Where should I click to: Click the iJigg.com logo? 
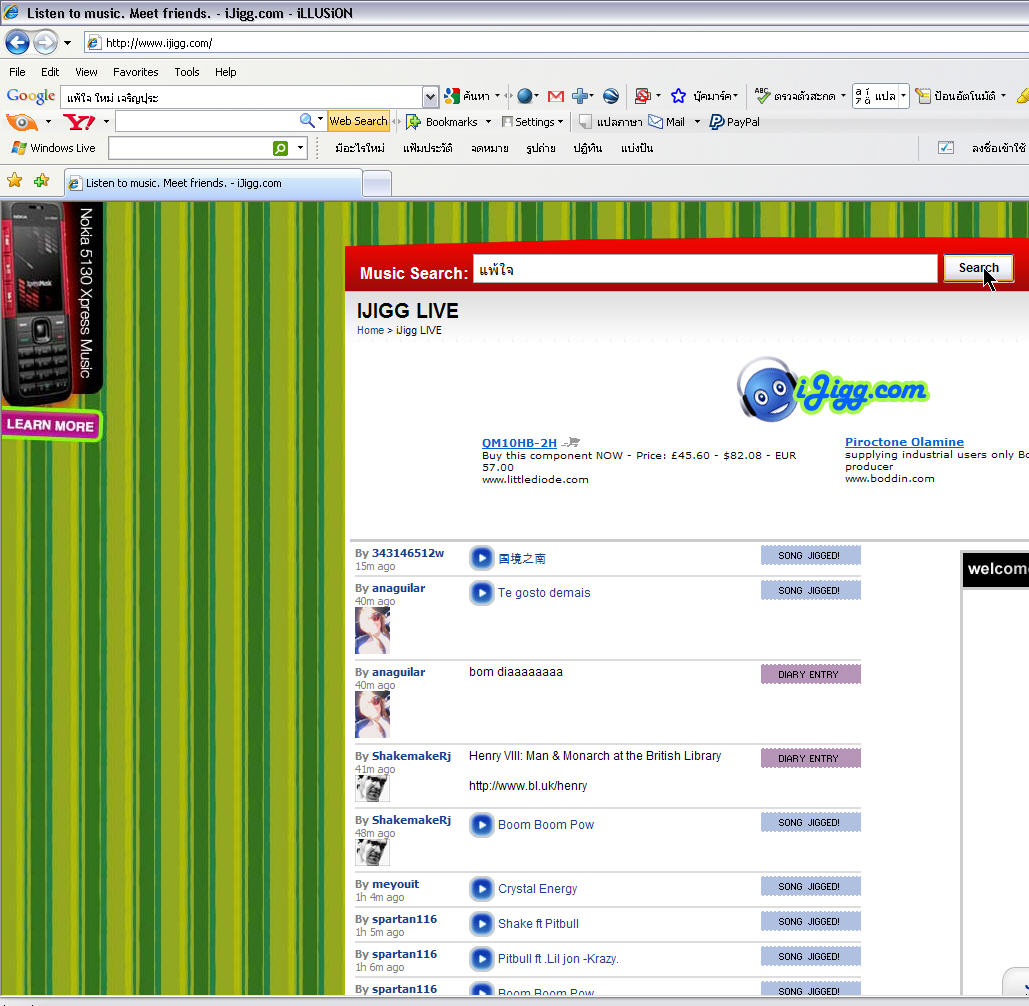(832, 390)
